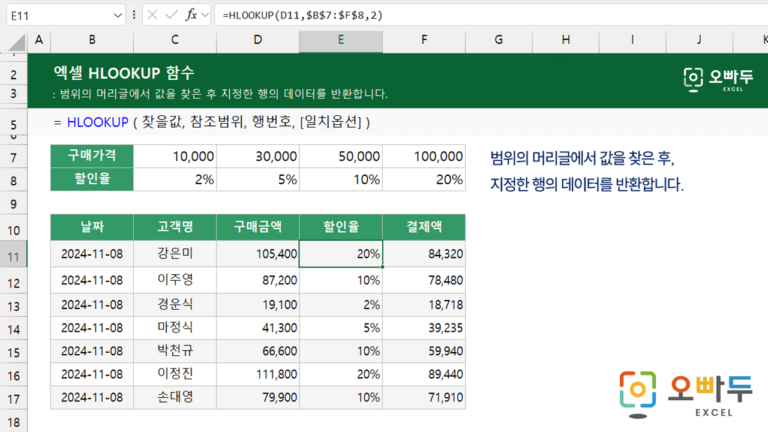Select row 17 header
The height and width of the screenshot is (432, 768).
coord(14,399)
